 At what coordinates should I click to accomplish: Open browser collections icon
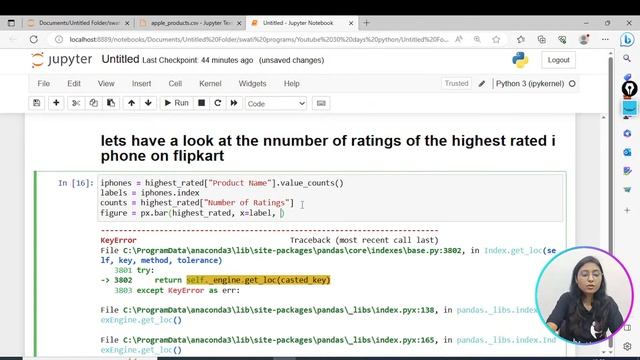542,40
